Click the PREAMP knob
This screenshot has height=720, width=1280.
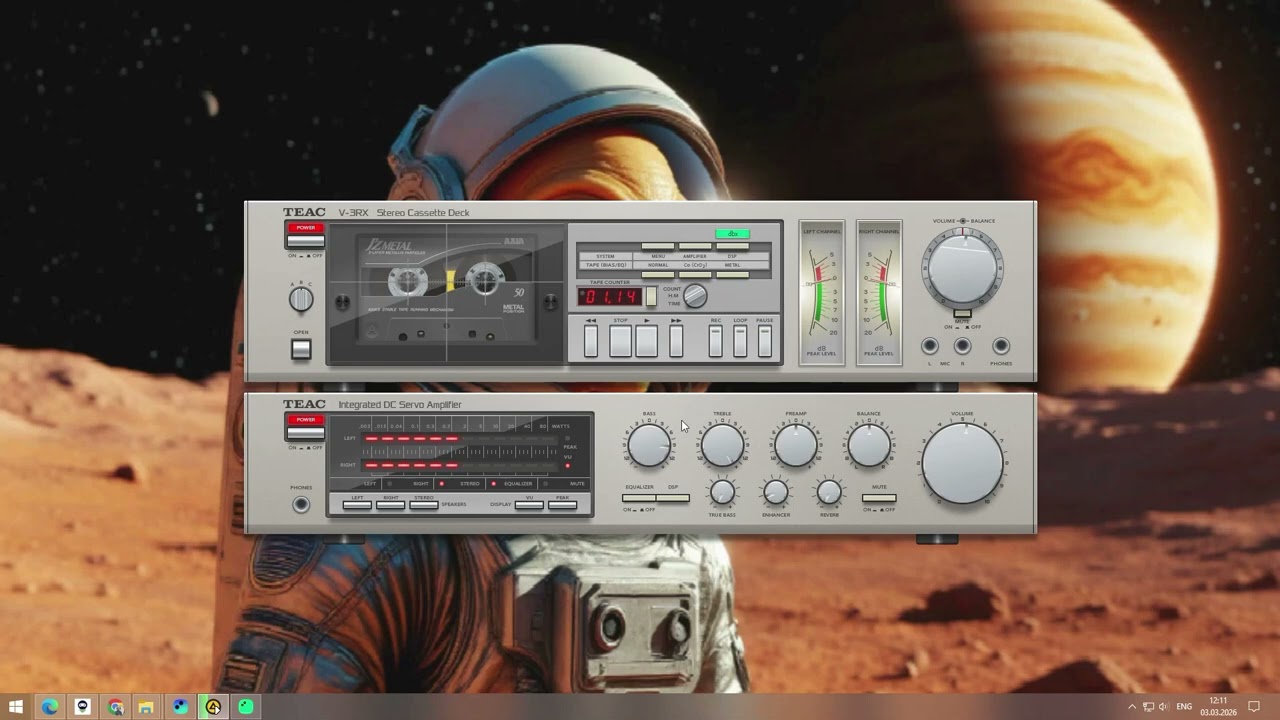point(796,444)
